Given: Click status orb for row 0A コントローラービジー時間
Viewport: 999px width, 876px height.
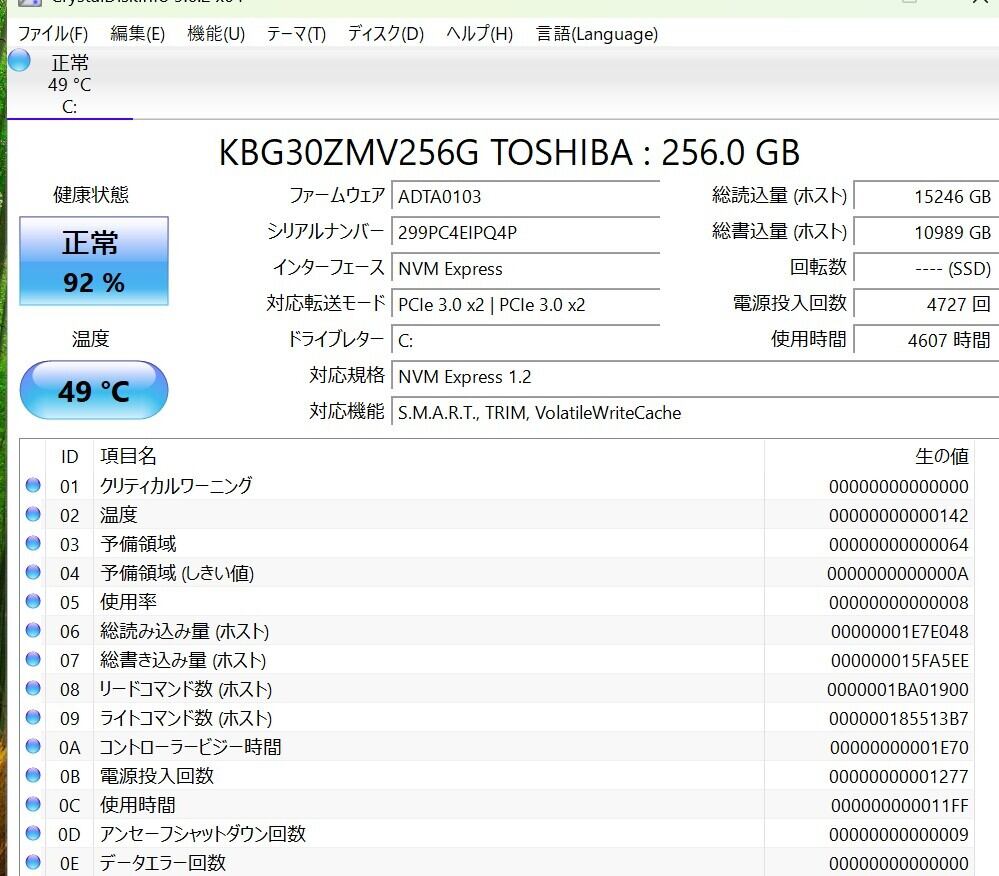Looking at the screenshot, I should 33,746.
